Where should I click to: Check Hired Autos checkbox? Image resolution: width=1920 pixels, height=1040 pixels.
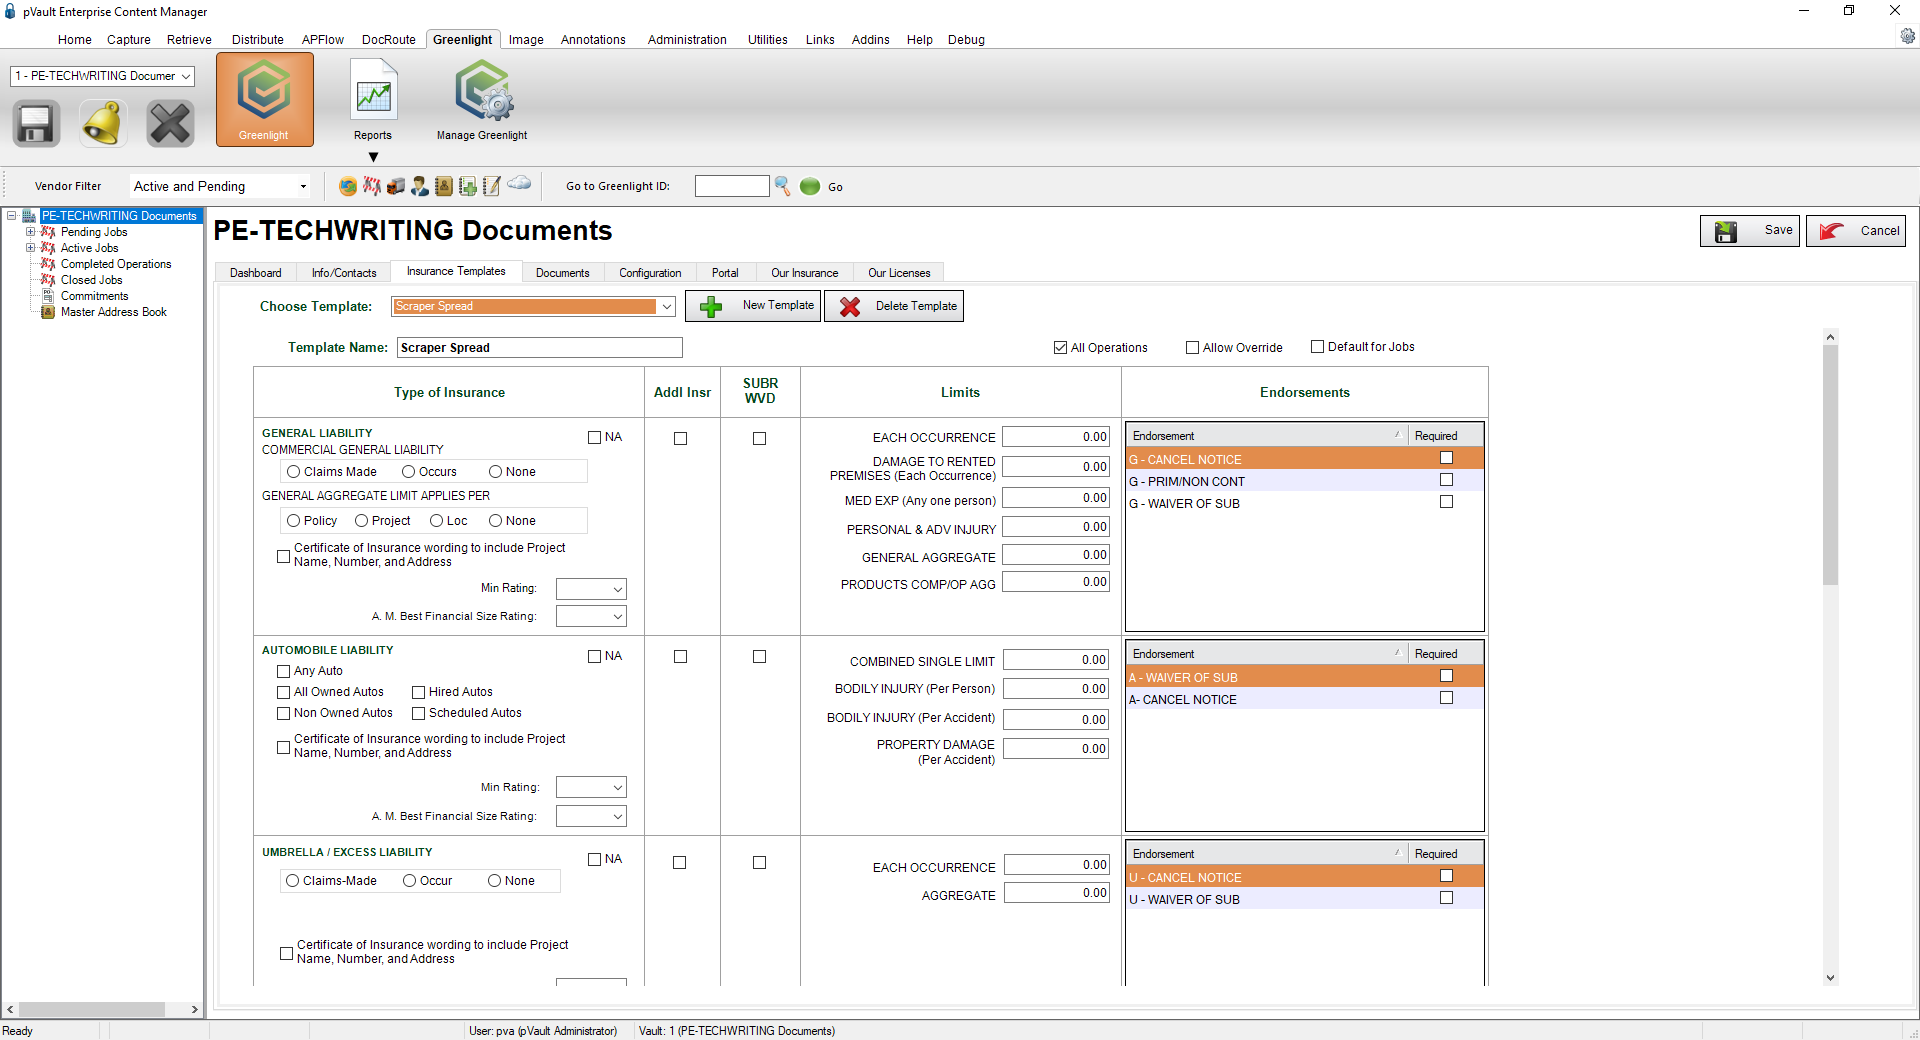pos(418,692)
